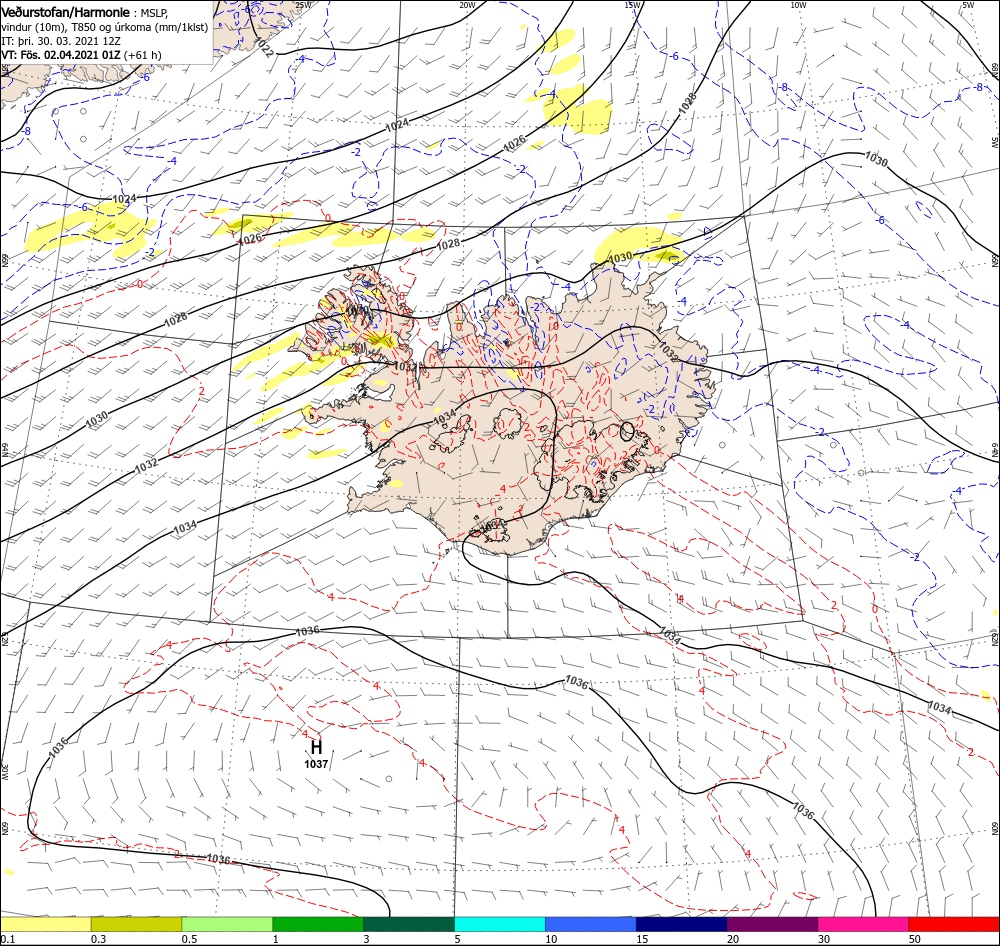Click the 50 legend scale value
Image resolution: width=1000 pixels, height=946 pixels.
point(915,939)
